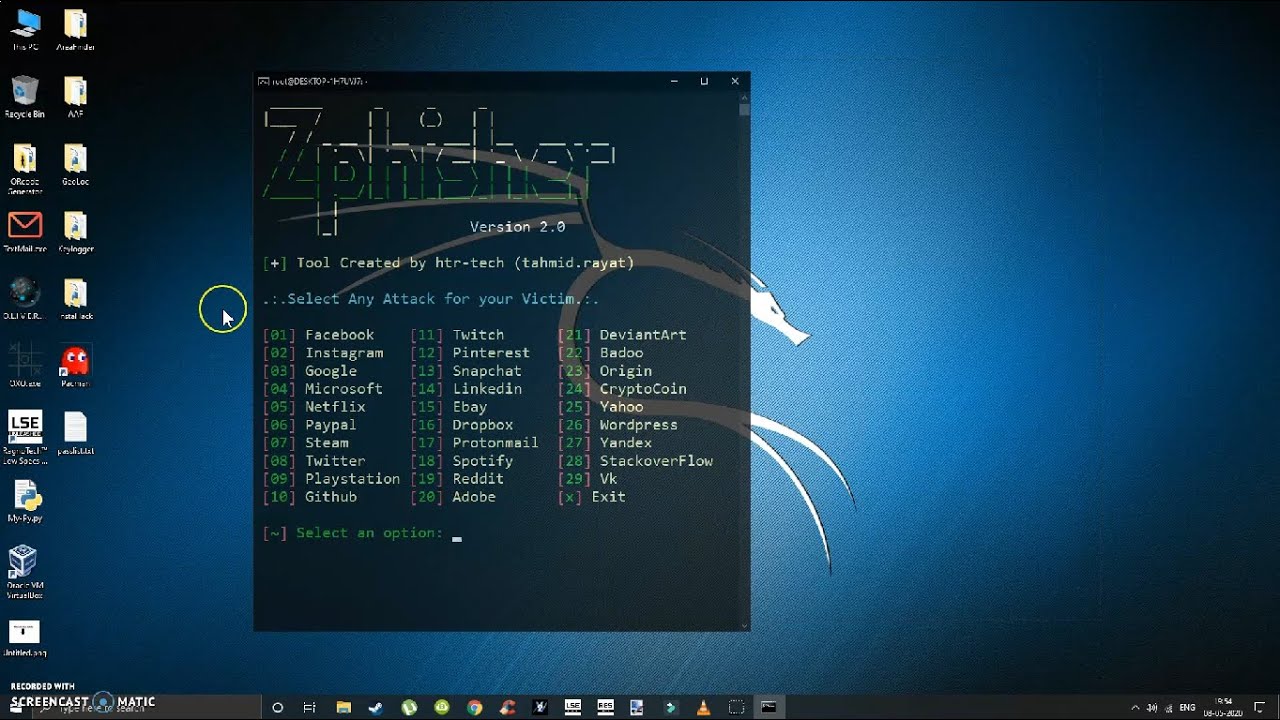1280x720 pixels.
Task: Click the '[19] Reddit' option text
Action: [457, 479]
